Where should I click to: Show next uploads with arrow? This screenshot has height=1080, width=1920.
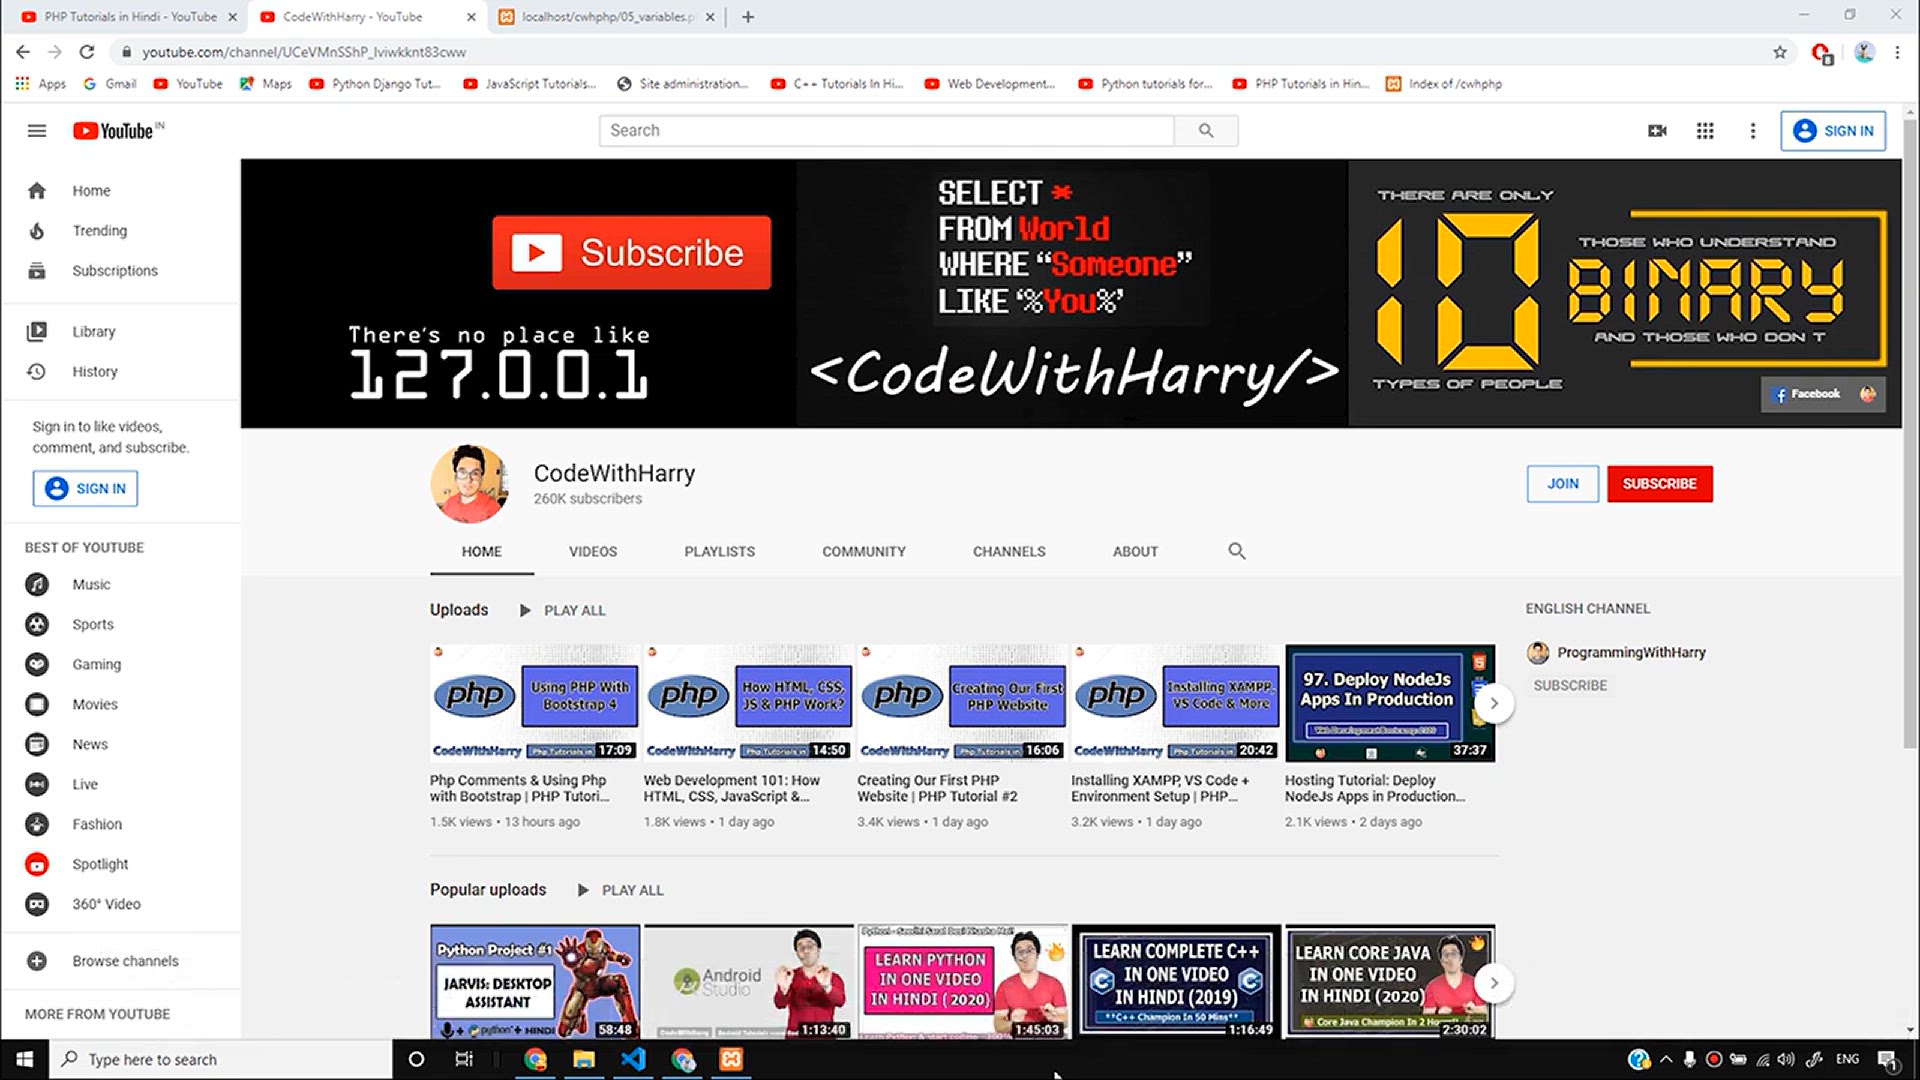1494,704
